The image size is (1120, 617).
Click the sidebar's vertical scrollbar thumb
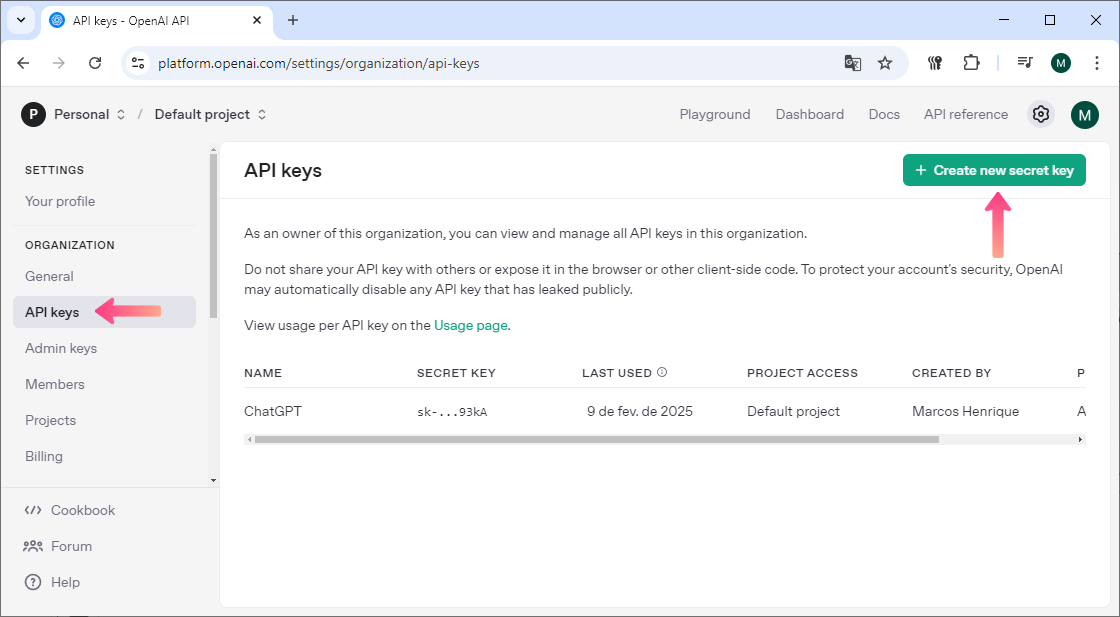point(213,236)
